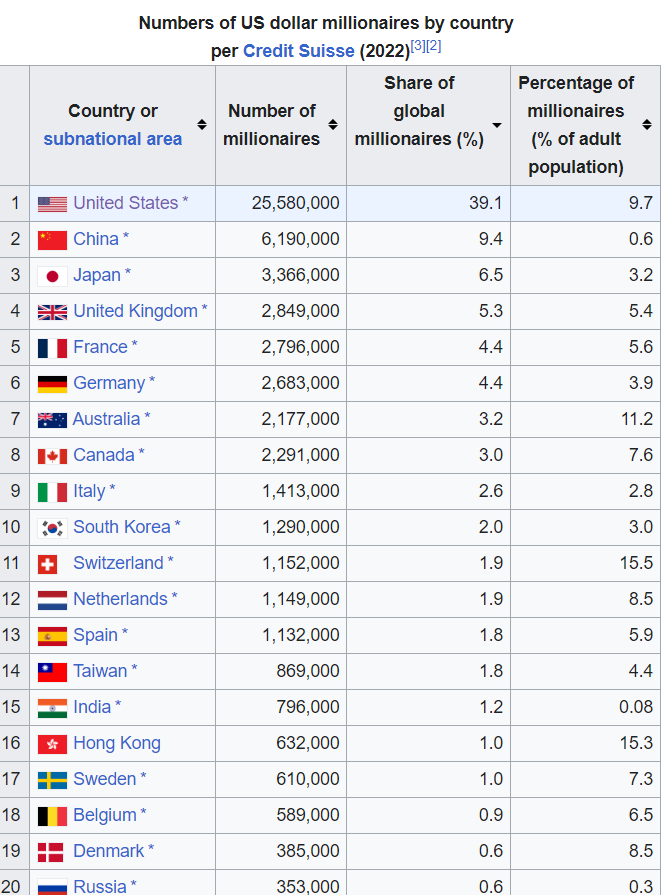This screenshot has height=895, width=672.
Task: Open the Australia country link
Action: click(x=106, y=419)
